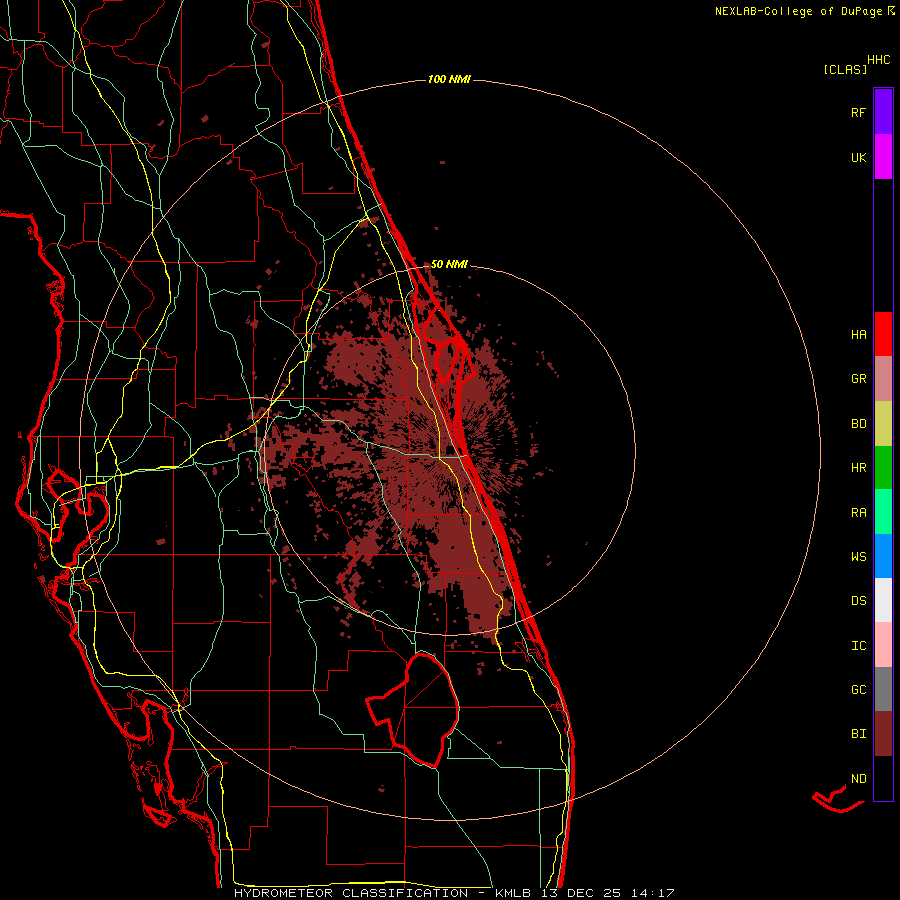Click the RF legend label
This screenshot has width=900, height=900.
point(858,113)
